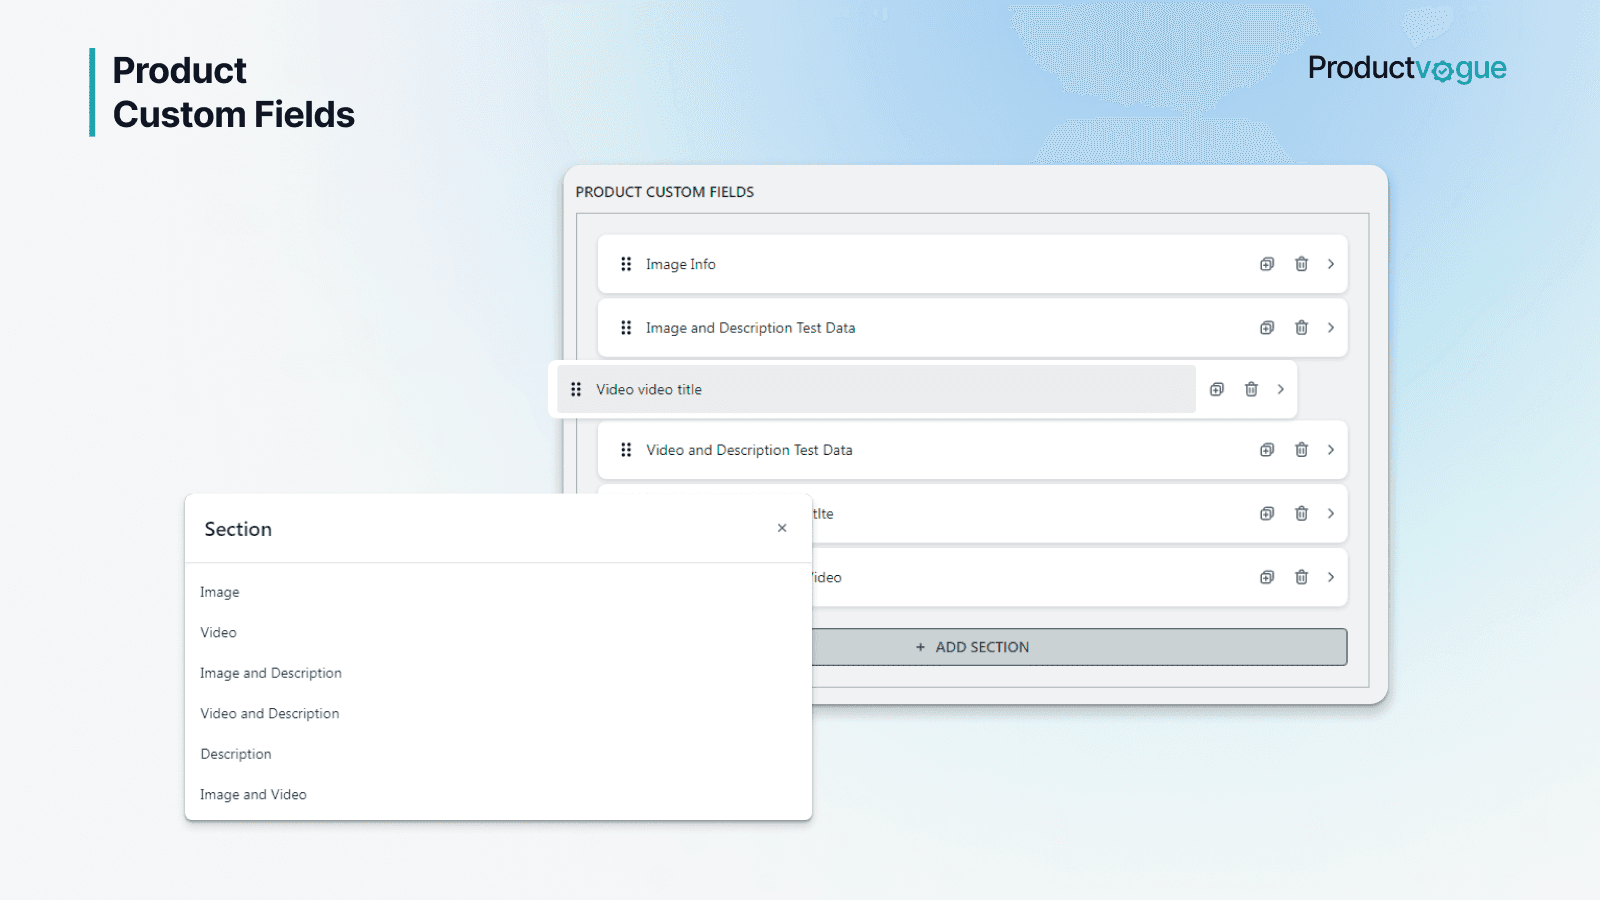
Task: Duplicate Image and Description Test Data section
Action: tap(1266, 328)
